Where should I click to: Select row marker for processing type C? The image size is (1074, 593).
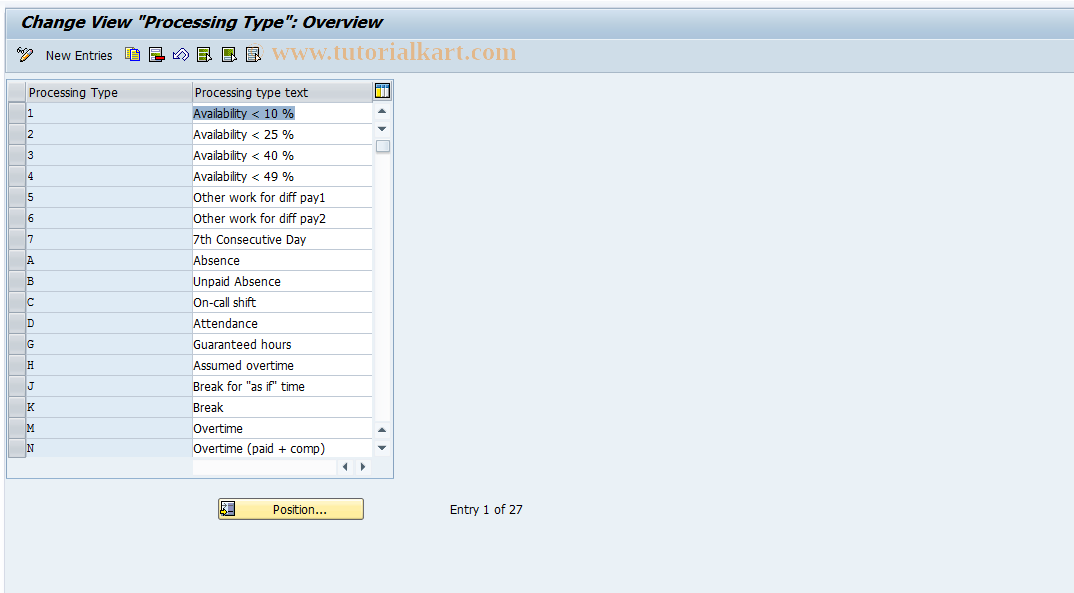coord(17,303)
